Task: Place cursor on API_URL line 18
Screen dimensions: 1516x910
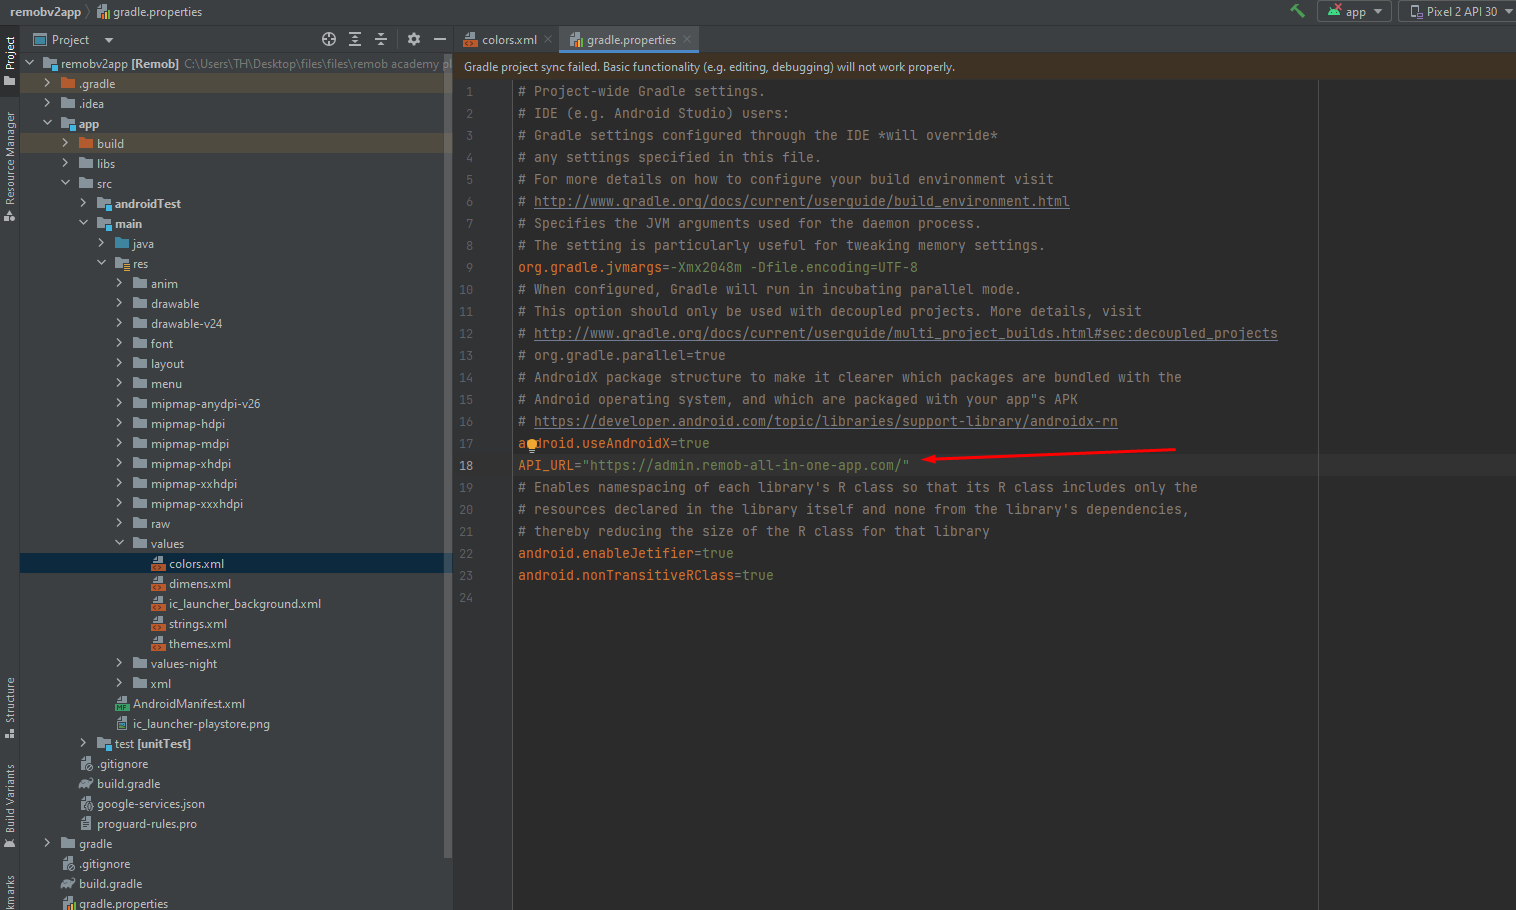Action: click(714, 465)
